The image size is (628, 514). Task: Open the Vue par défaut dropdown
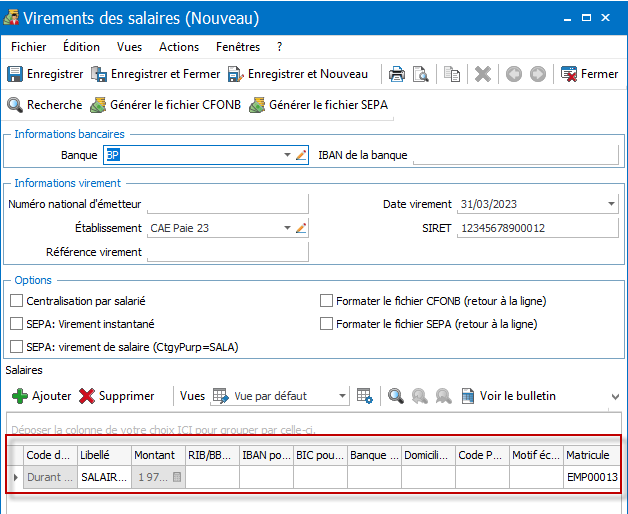pos(342,396)
